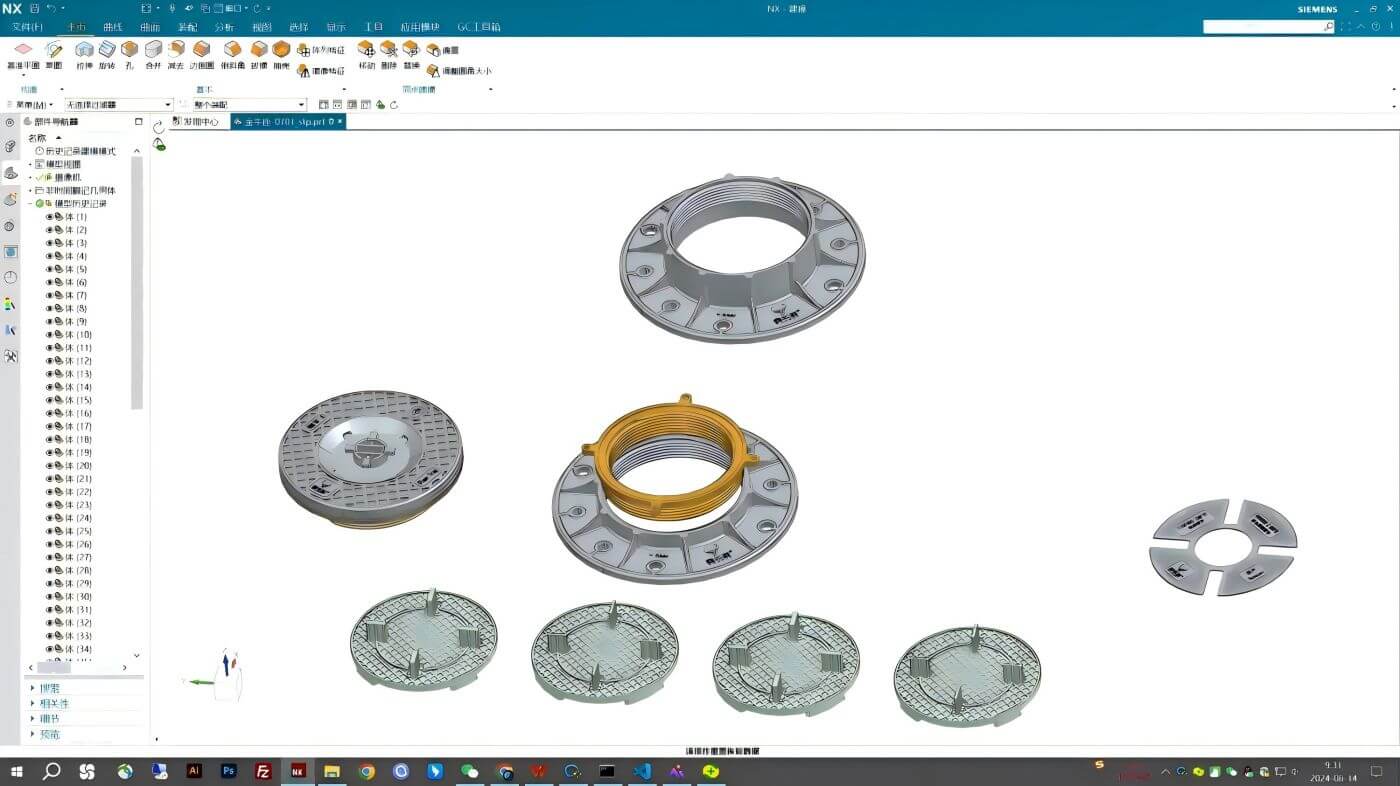
Task: Open the Assemblies (装配) ribbon tab
Action: tap(187, 27)
